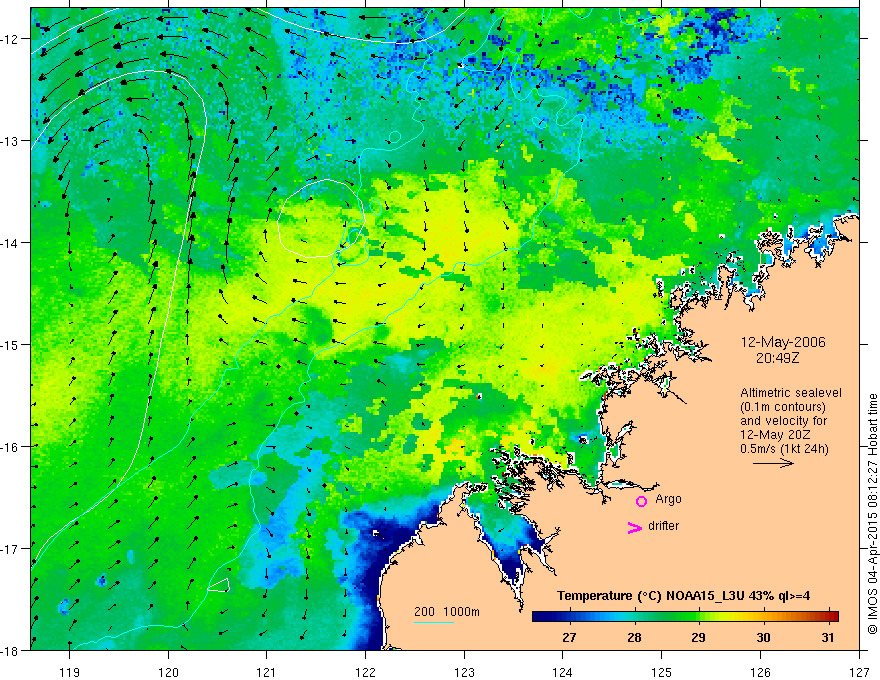Click the longitude label 119
Image resolution: width=880 pixels, height=680 pixels.
click(x=70, y=672)
